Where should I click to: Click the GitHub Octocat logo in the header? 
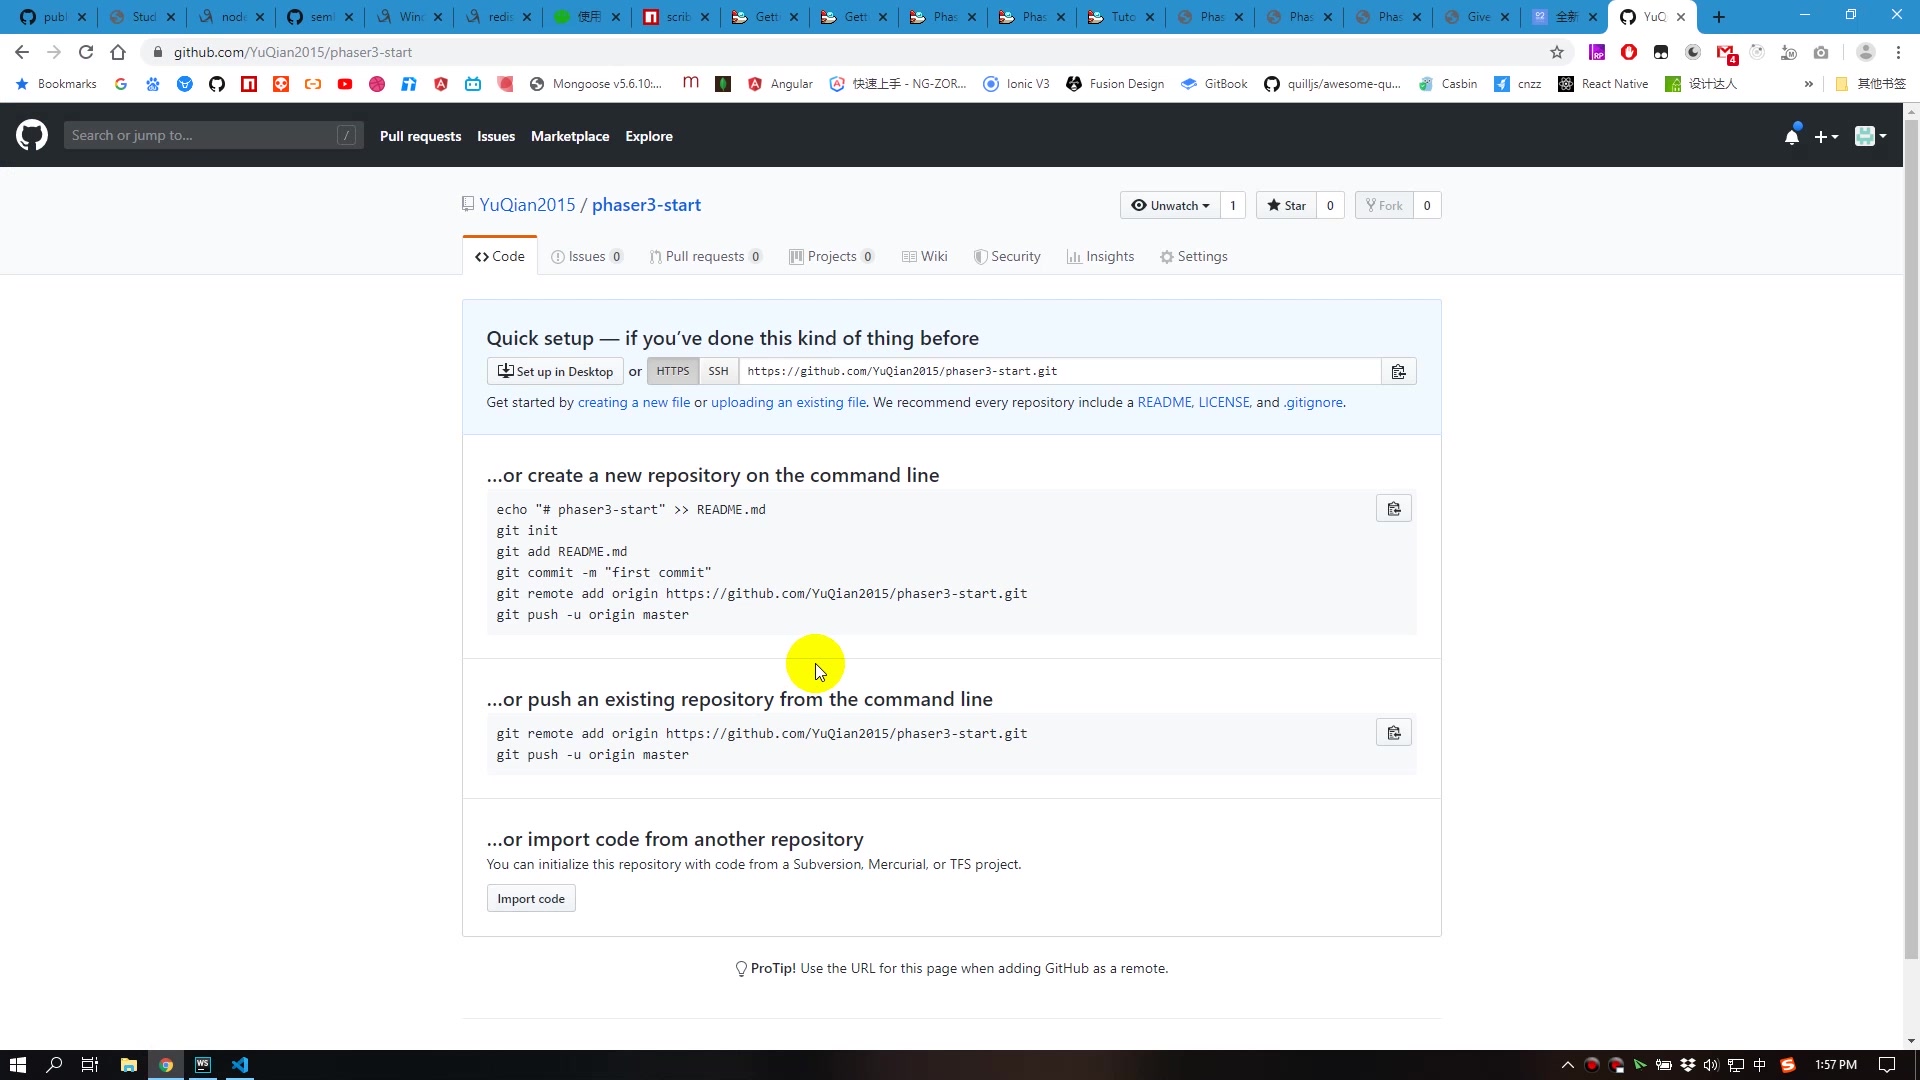coord(32,135)
